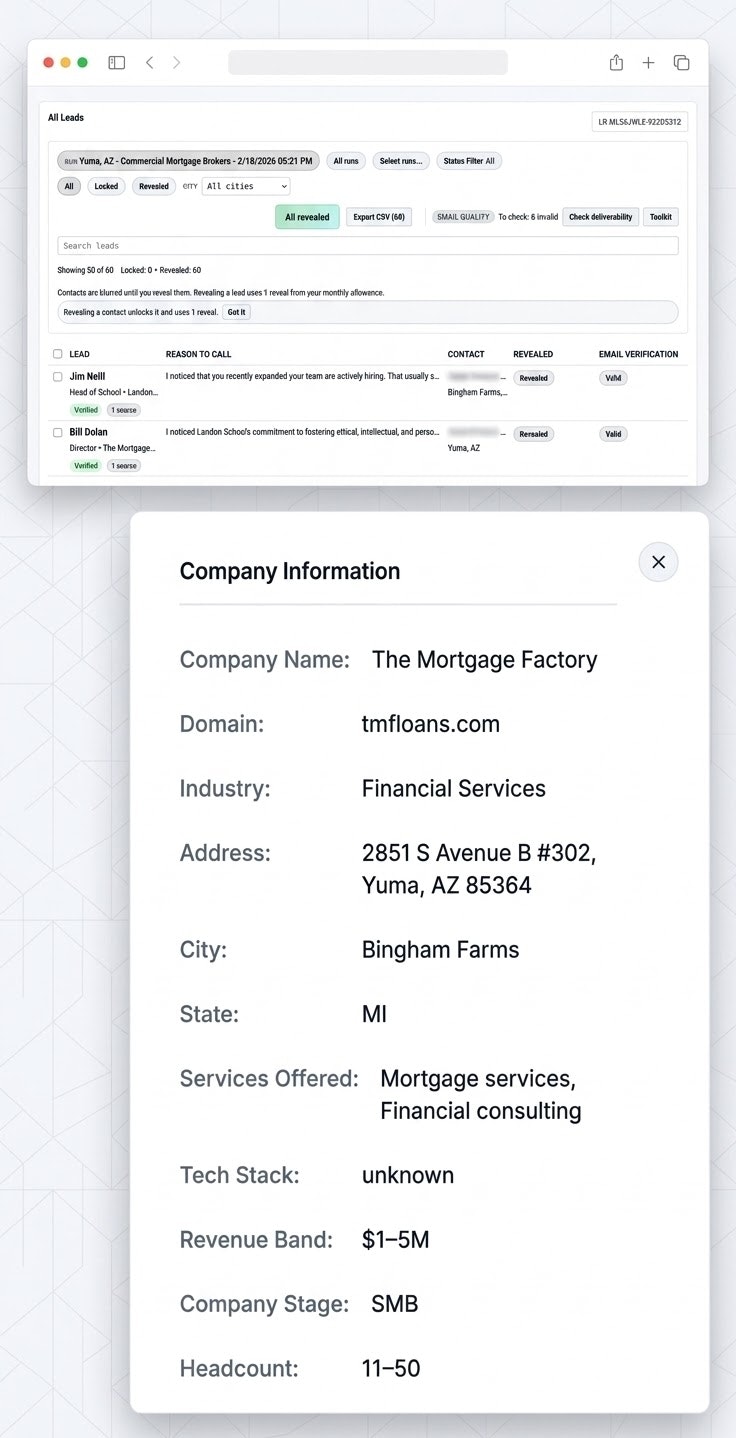
Task: Open the All cities dropdown
Action: [x=245, y=186]
